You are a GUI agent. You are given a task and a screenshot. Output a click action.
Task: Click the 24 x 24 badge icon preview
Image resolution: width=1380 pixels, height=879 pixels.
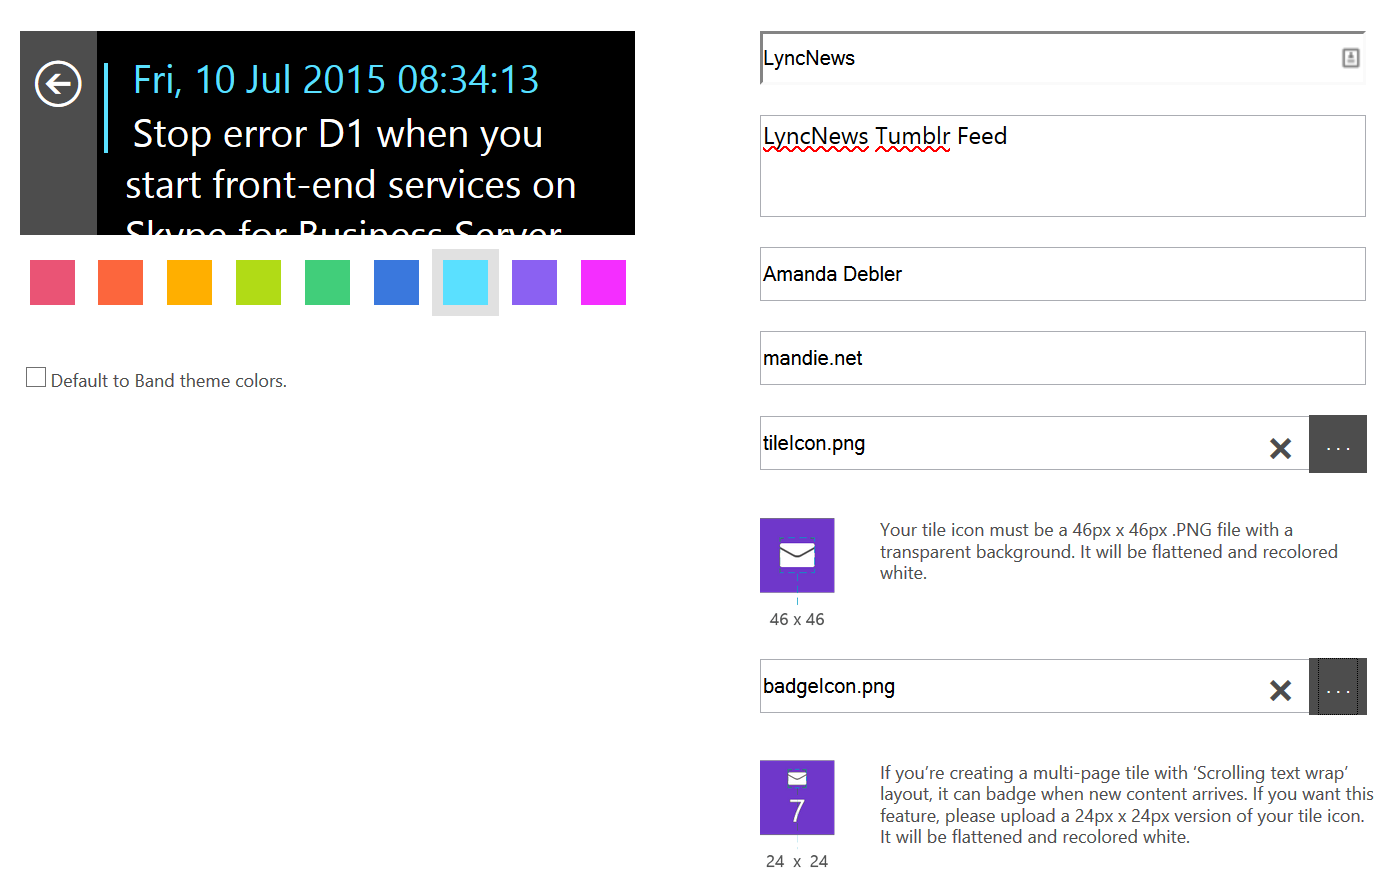tap(797, 797)
